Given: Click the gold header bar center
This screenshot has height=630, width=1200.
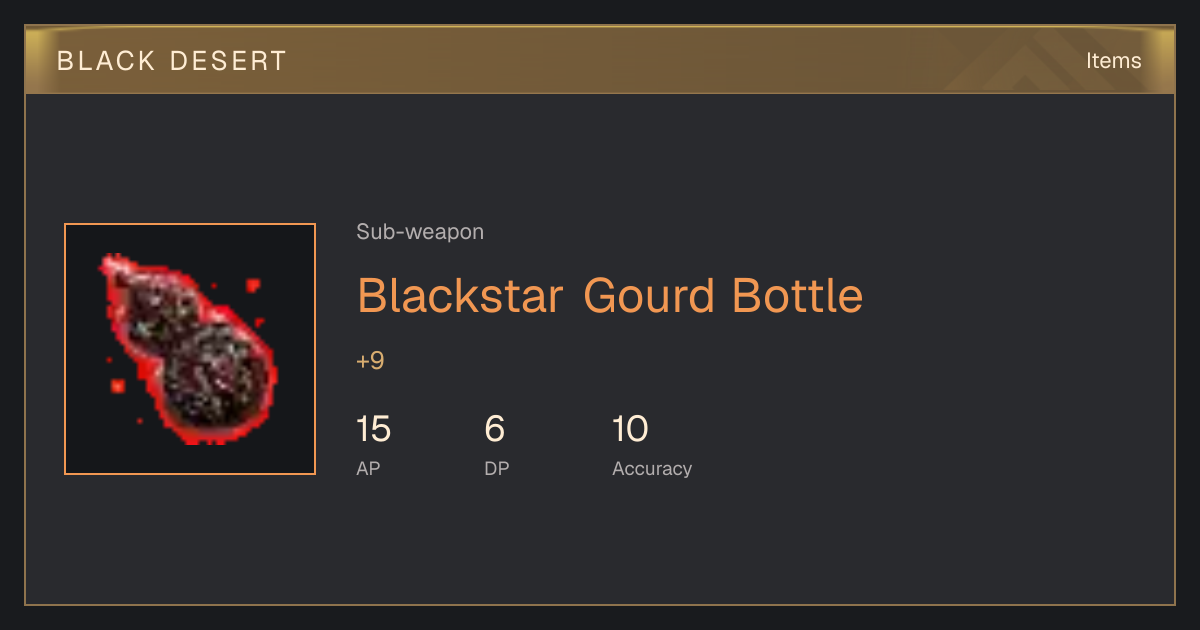Looking at the screenshot, I should (x=600, y=60).
